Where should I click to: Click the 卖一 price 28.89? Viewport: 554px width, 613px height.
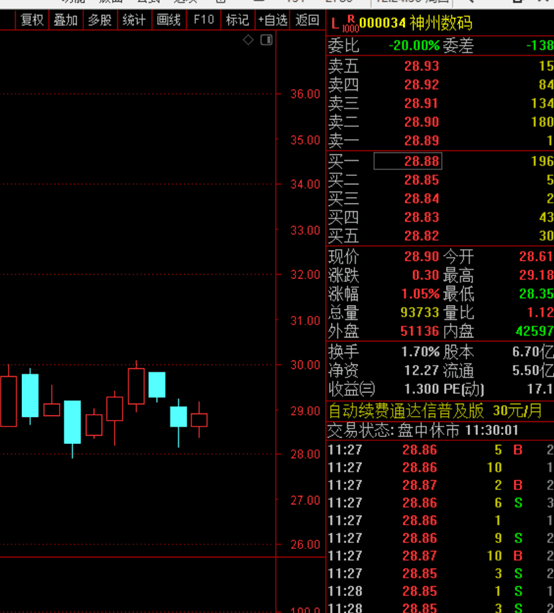(x=421, y=141)
